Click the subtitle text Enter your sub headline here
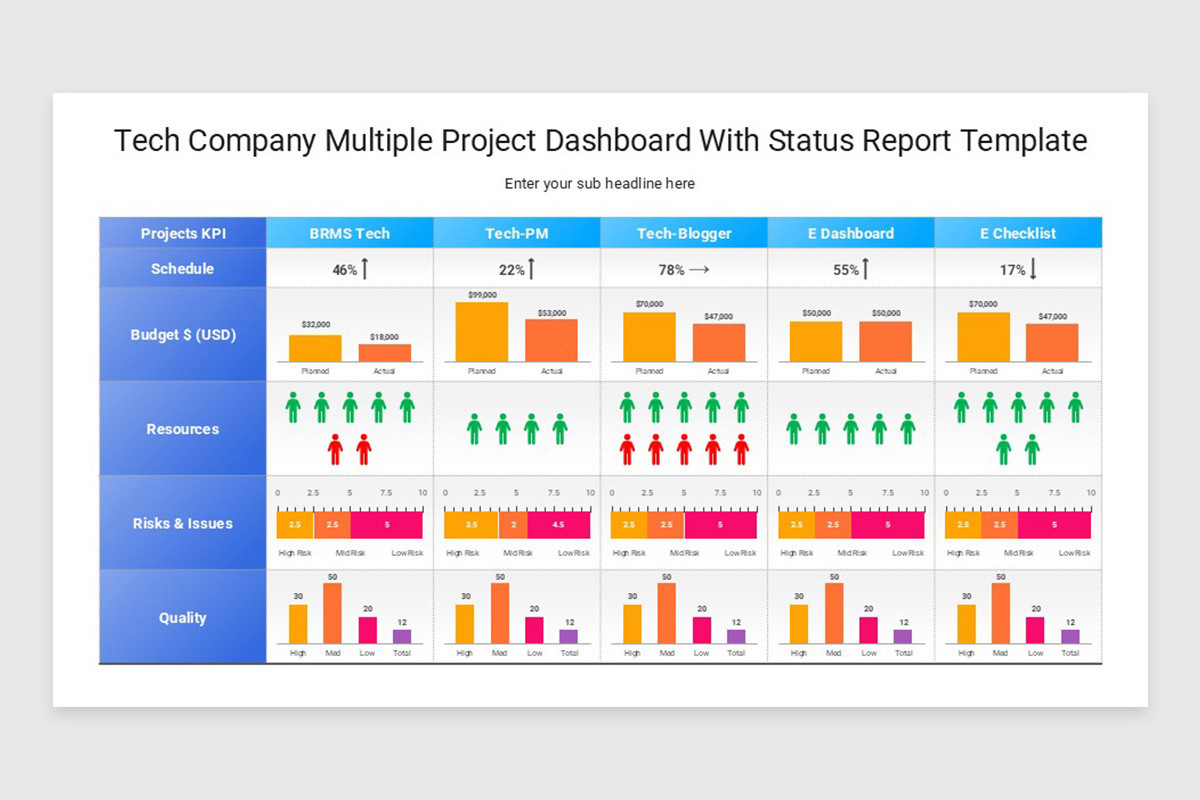Screen dimensions: 1200x800 pyautogui.click(x=600, y=183)
